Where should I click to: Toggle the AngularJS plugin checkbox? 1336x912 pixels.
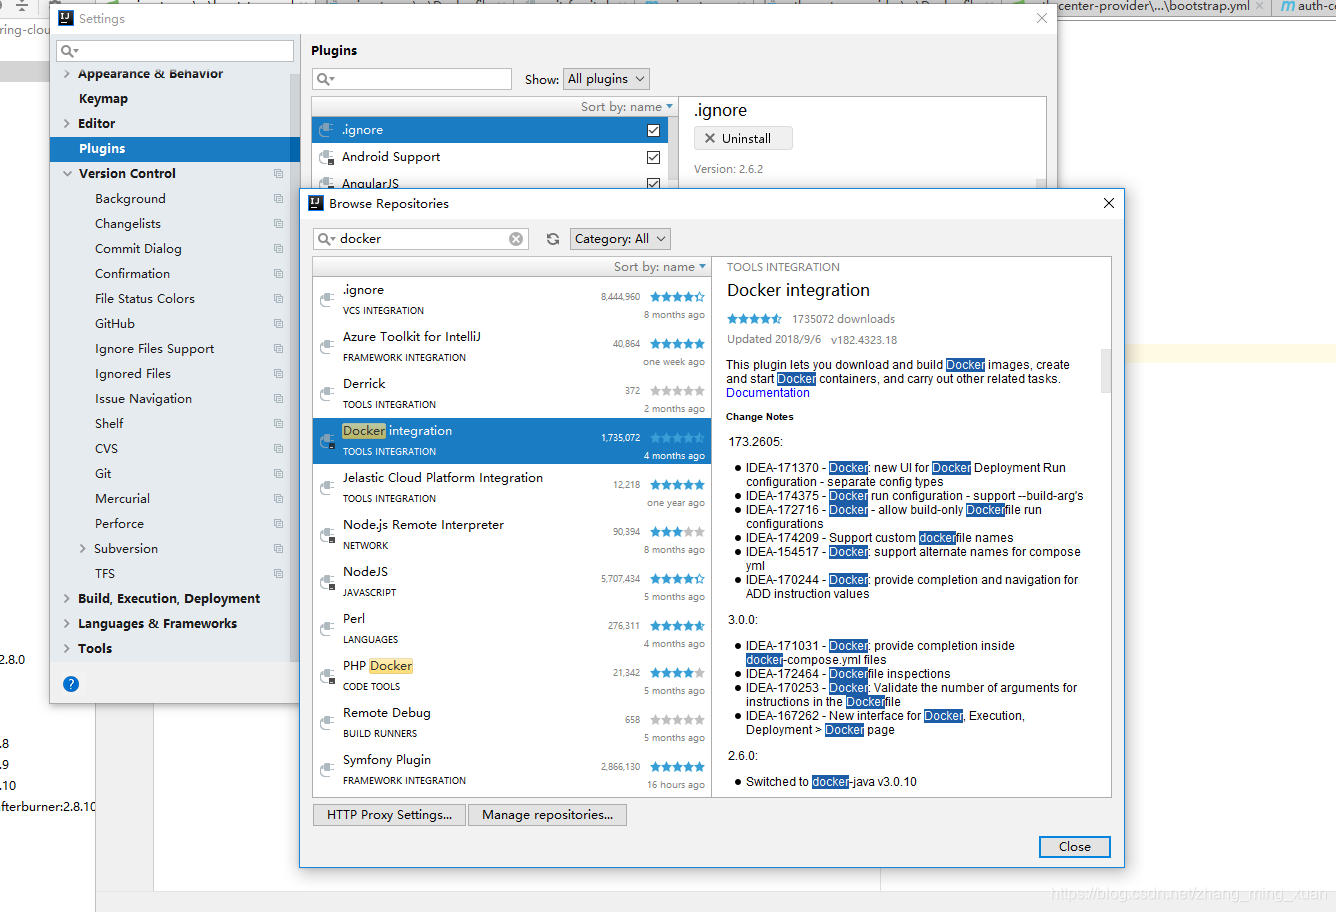pos(653,184)
